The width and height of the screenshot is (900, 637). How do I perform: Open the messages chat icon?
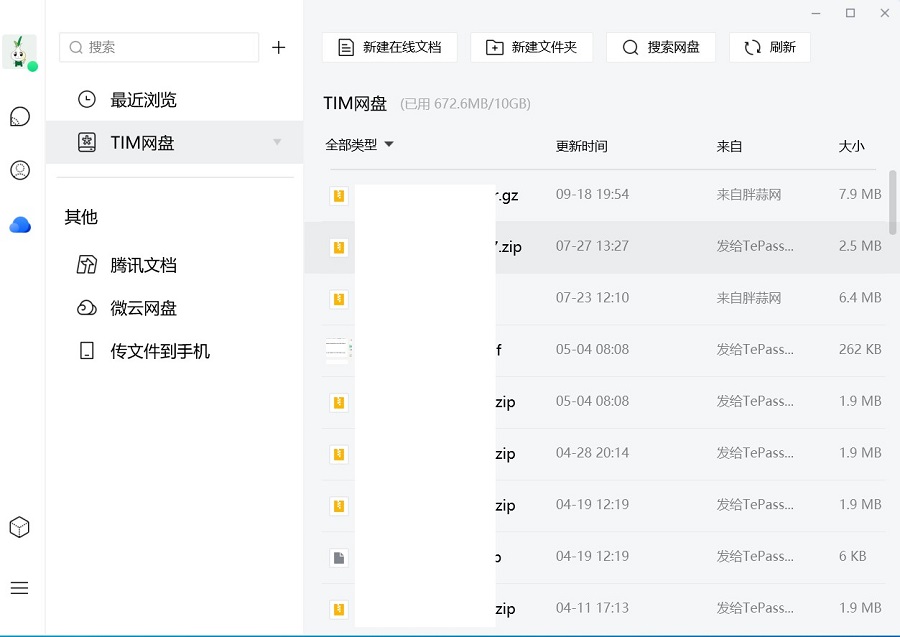[20, 117]
